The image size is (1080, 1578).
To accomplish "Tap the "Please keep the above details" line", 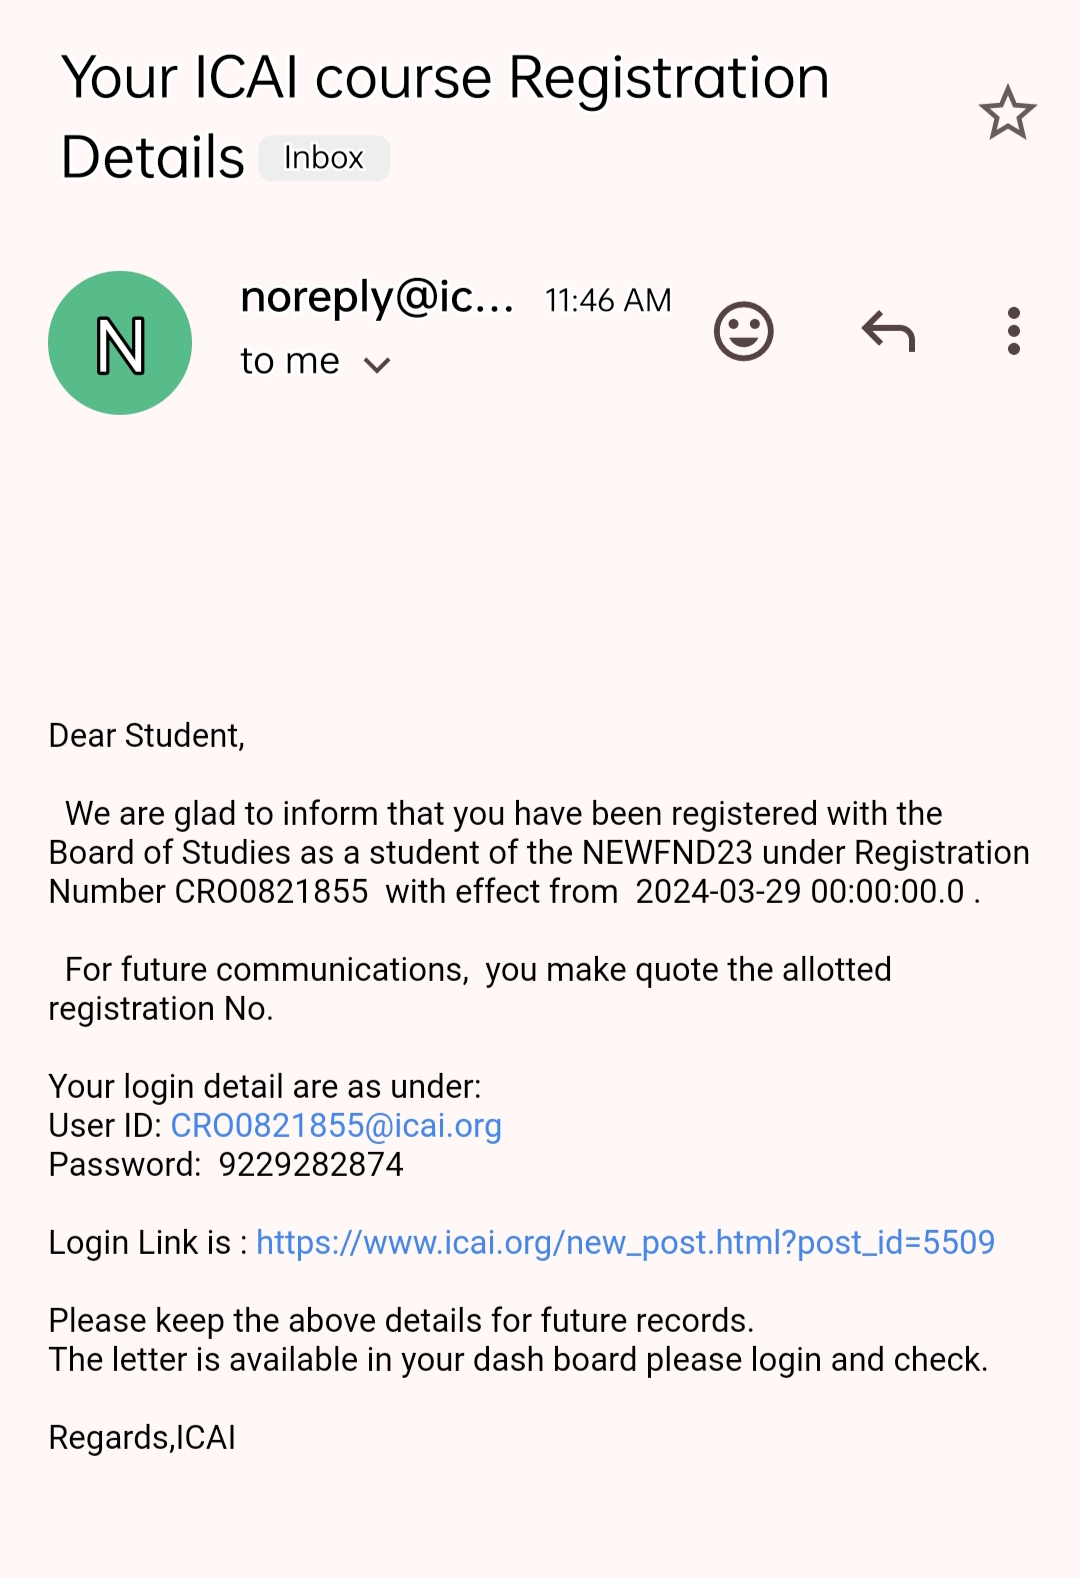I will click(401, 1321).
